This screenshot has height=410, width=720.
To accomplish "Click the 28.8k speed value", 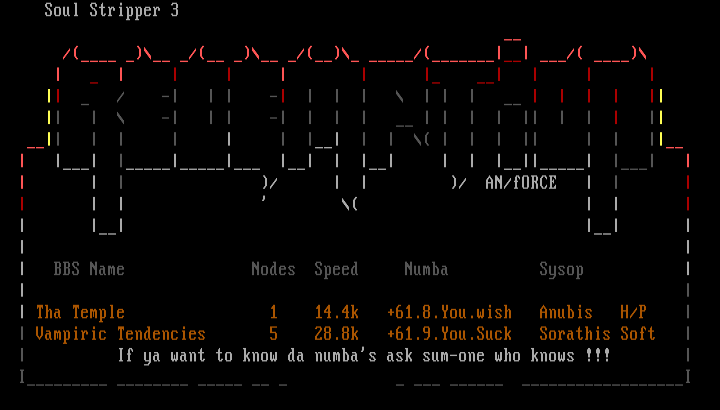I will [x=336, y=334].
